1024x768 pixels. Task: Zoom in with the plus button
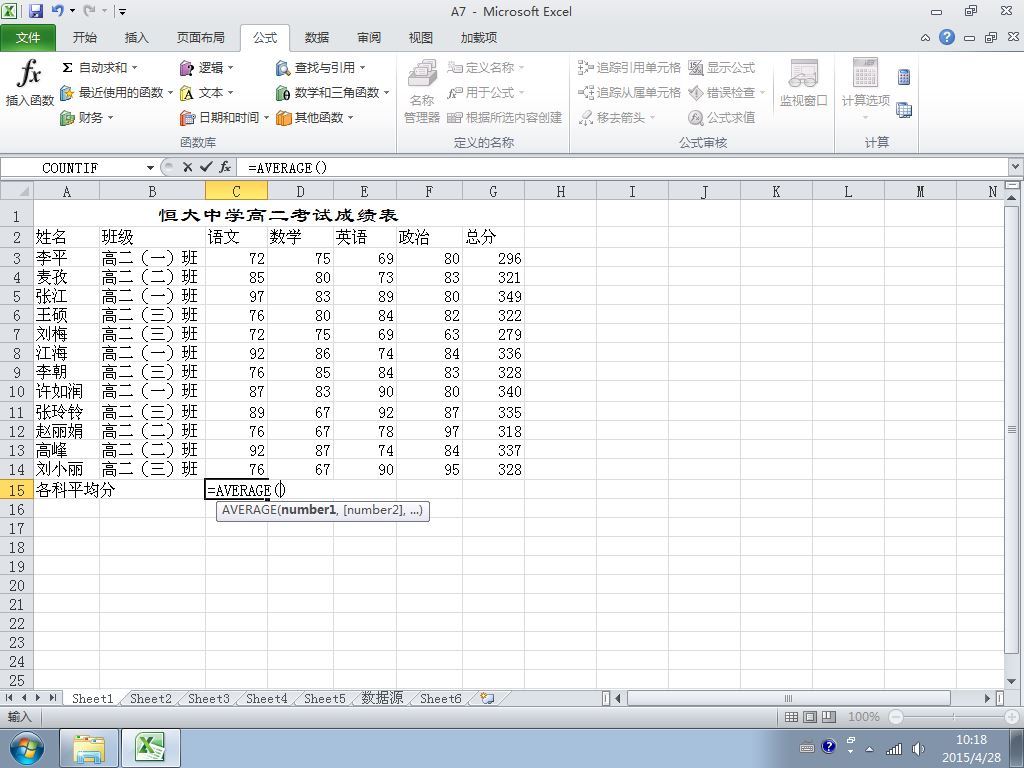(x=1012, y=717)
